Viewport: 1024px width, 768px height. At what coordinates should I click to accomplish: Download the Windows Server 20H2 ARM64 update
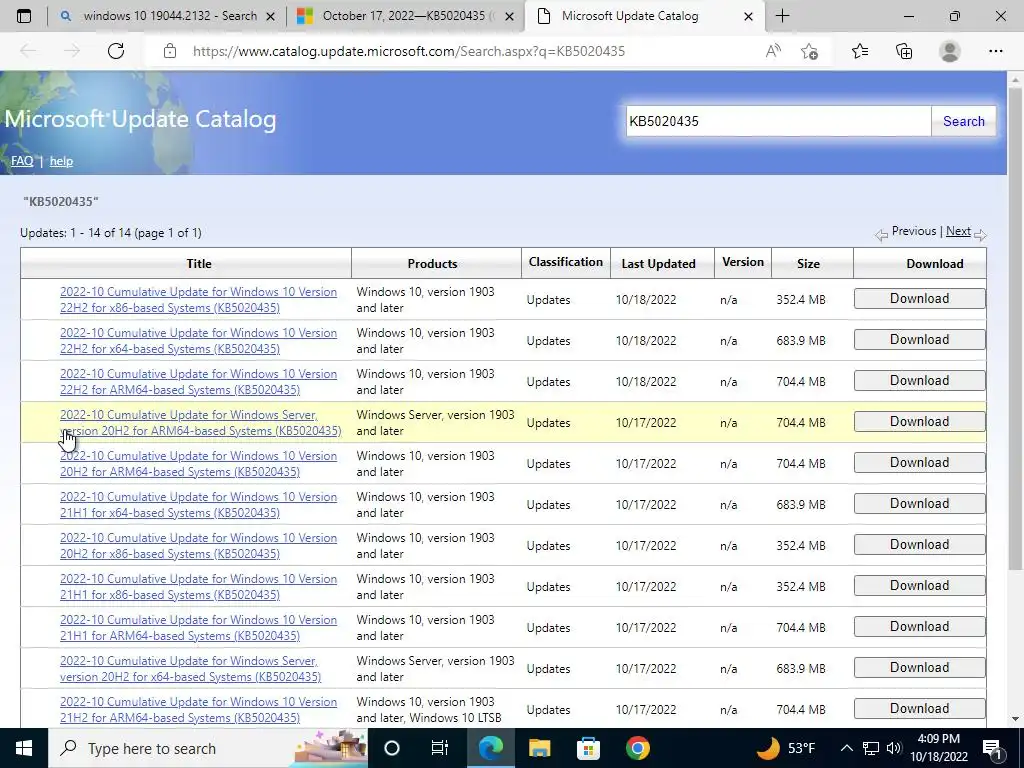pos(920,422)
